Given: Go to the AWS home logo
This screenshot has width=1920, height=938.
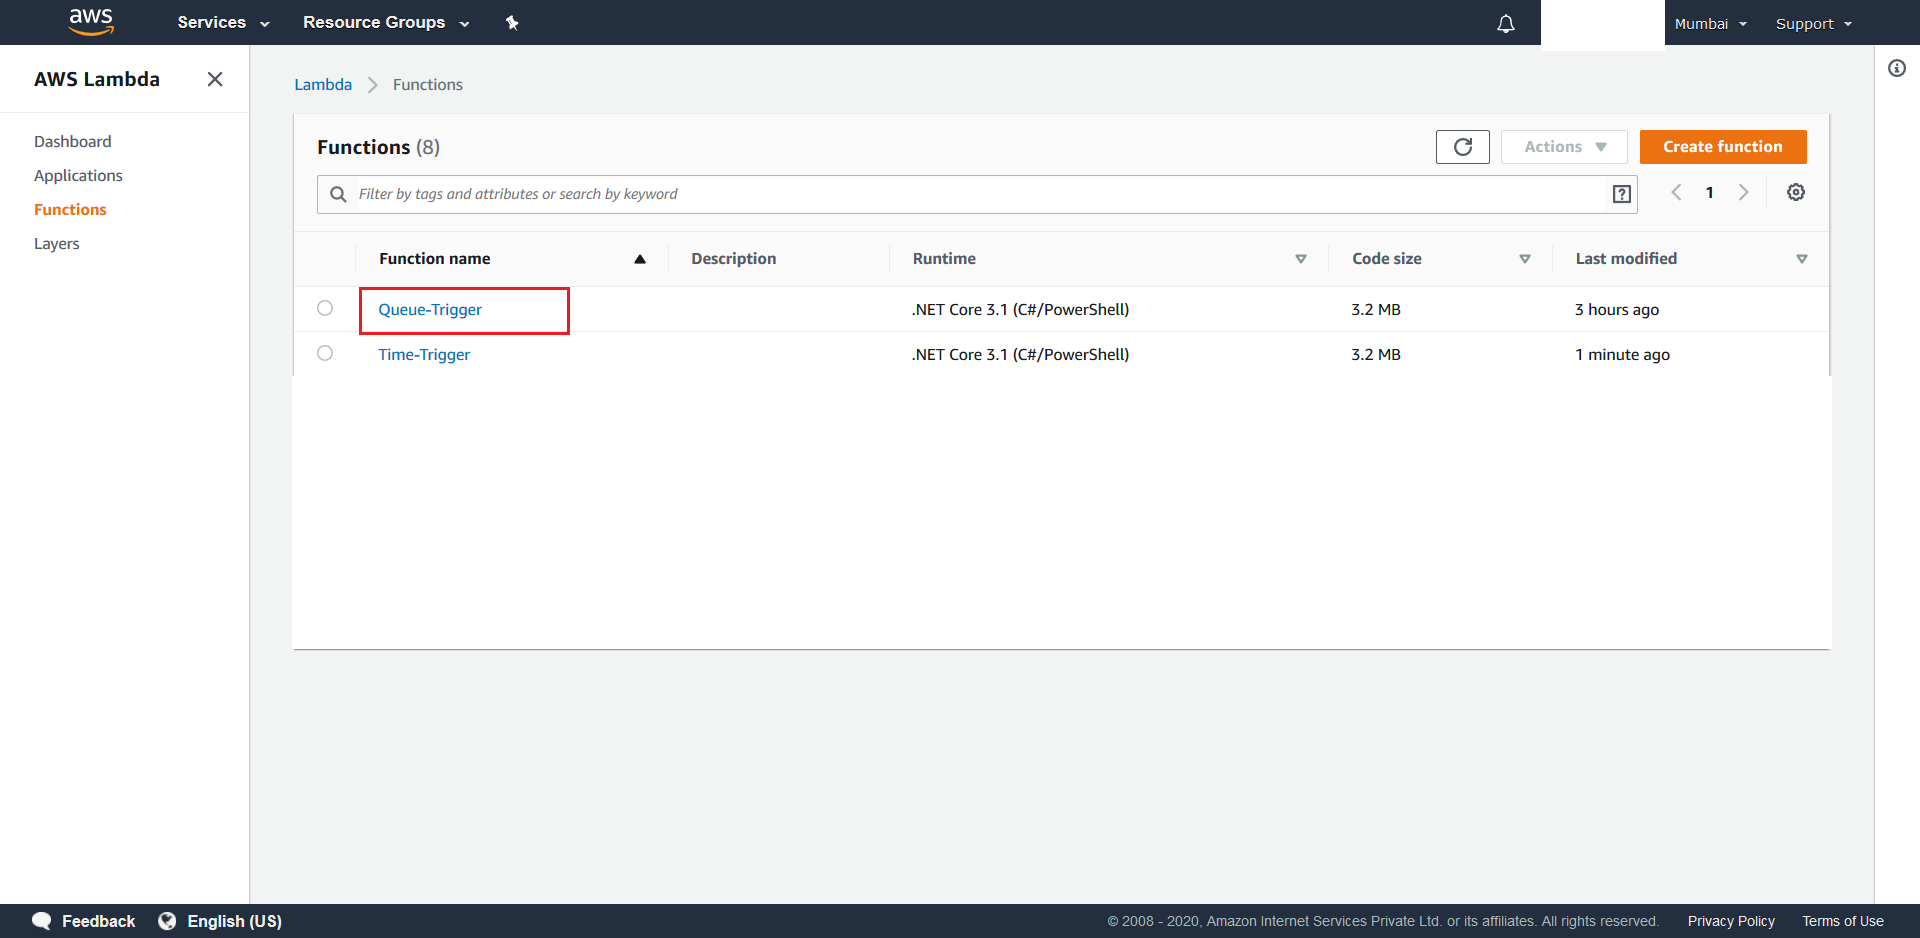Looking at the screenshot, I should [x=91, y=21].
